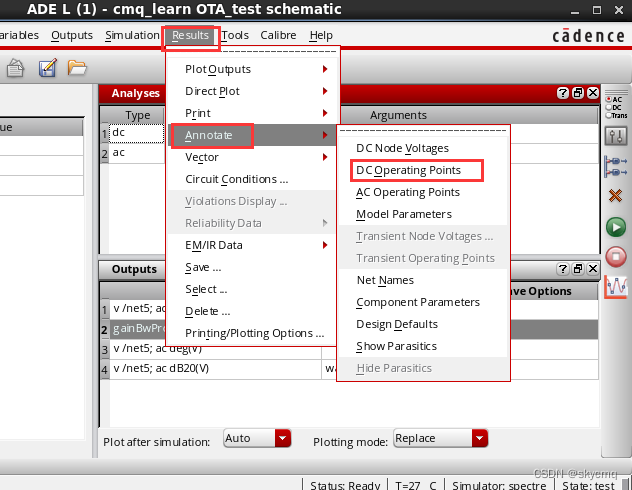The width and height of the screenshot is (632, 490).
Task: Choose Net Names
Action: pyautogui.click(x=423, y=280)
